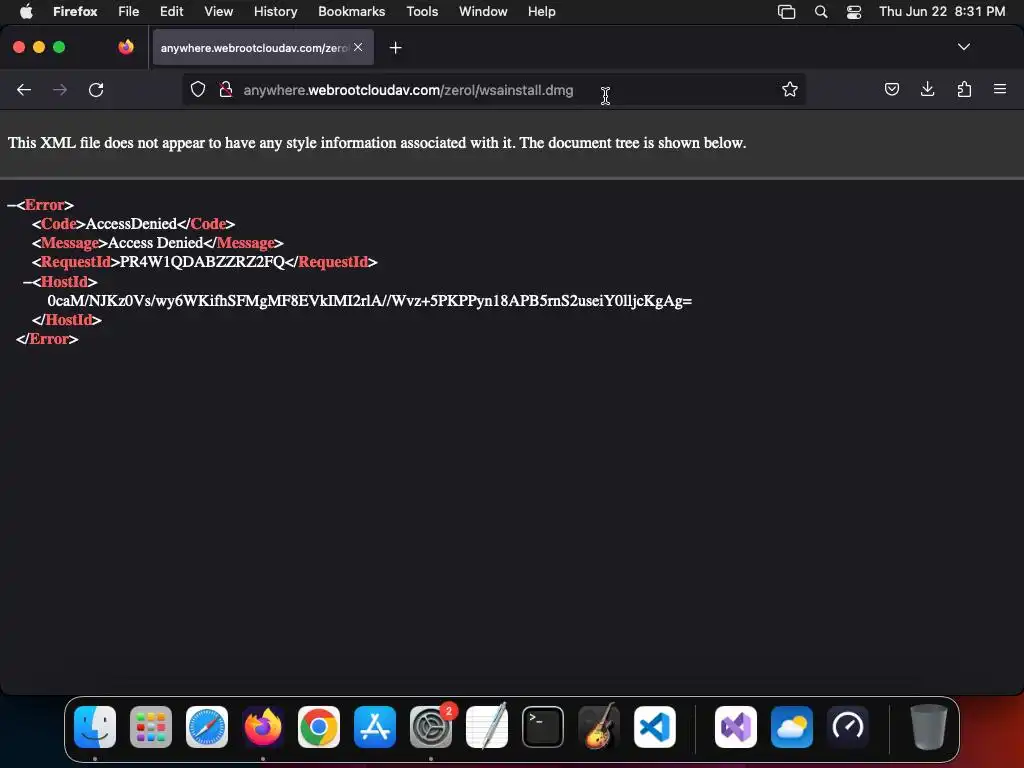Screen dimensions: 1024x768
Task: Bookmark this page with the star
Action: (x=790, y=89)
